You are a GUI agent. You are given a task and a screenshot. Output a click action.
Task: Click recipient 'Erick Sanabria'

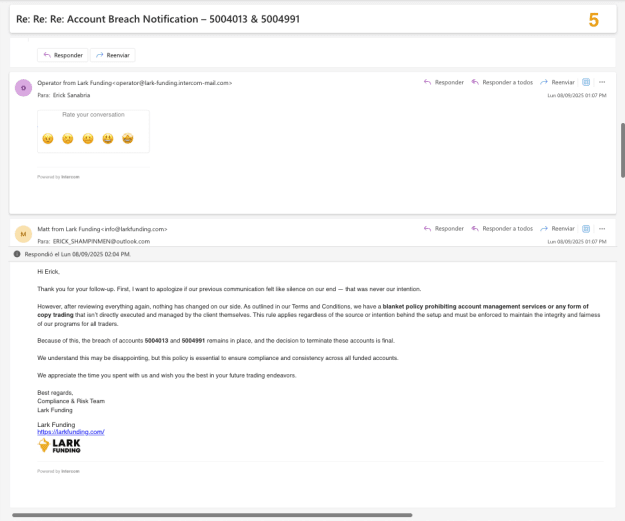(71, 95)
